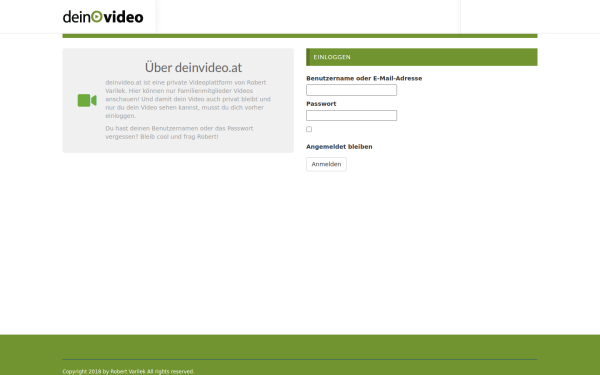Click the Einloggen header bar
The height and width of the screenshot is (375, 600).
point(422,57)
